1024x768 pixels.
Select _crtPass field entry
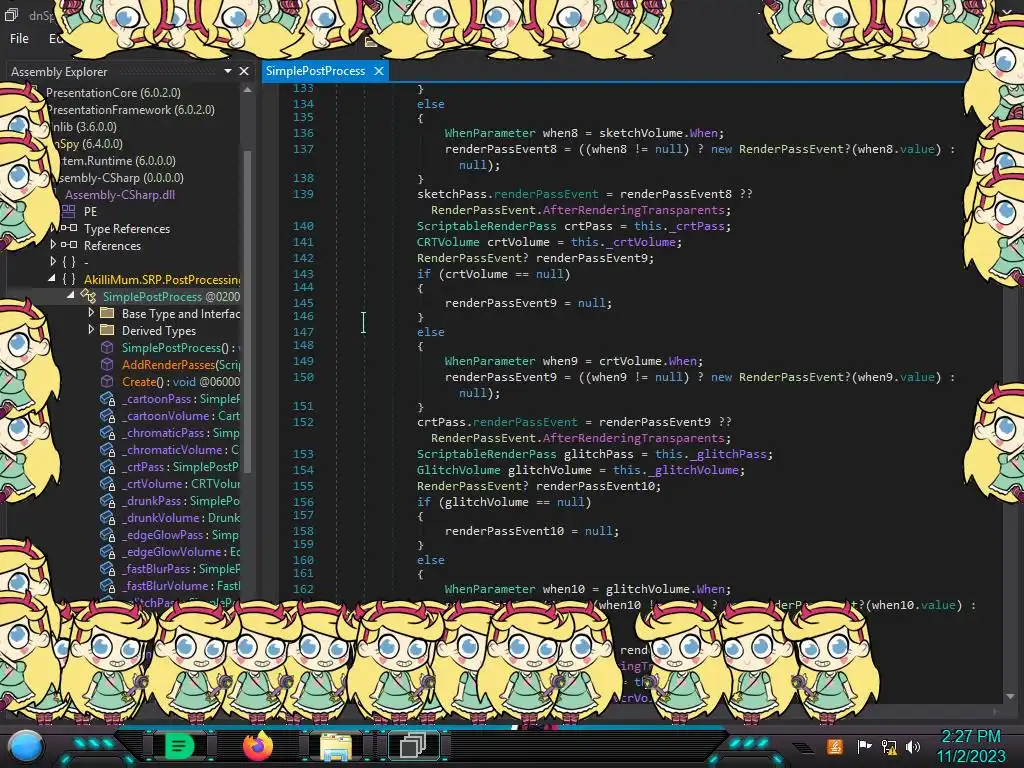(x=181, y=467)
